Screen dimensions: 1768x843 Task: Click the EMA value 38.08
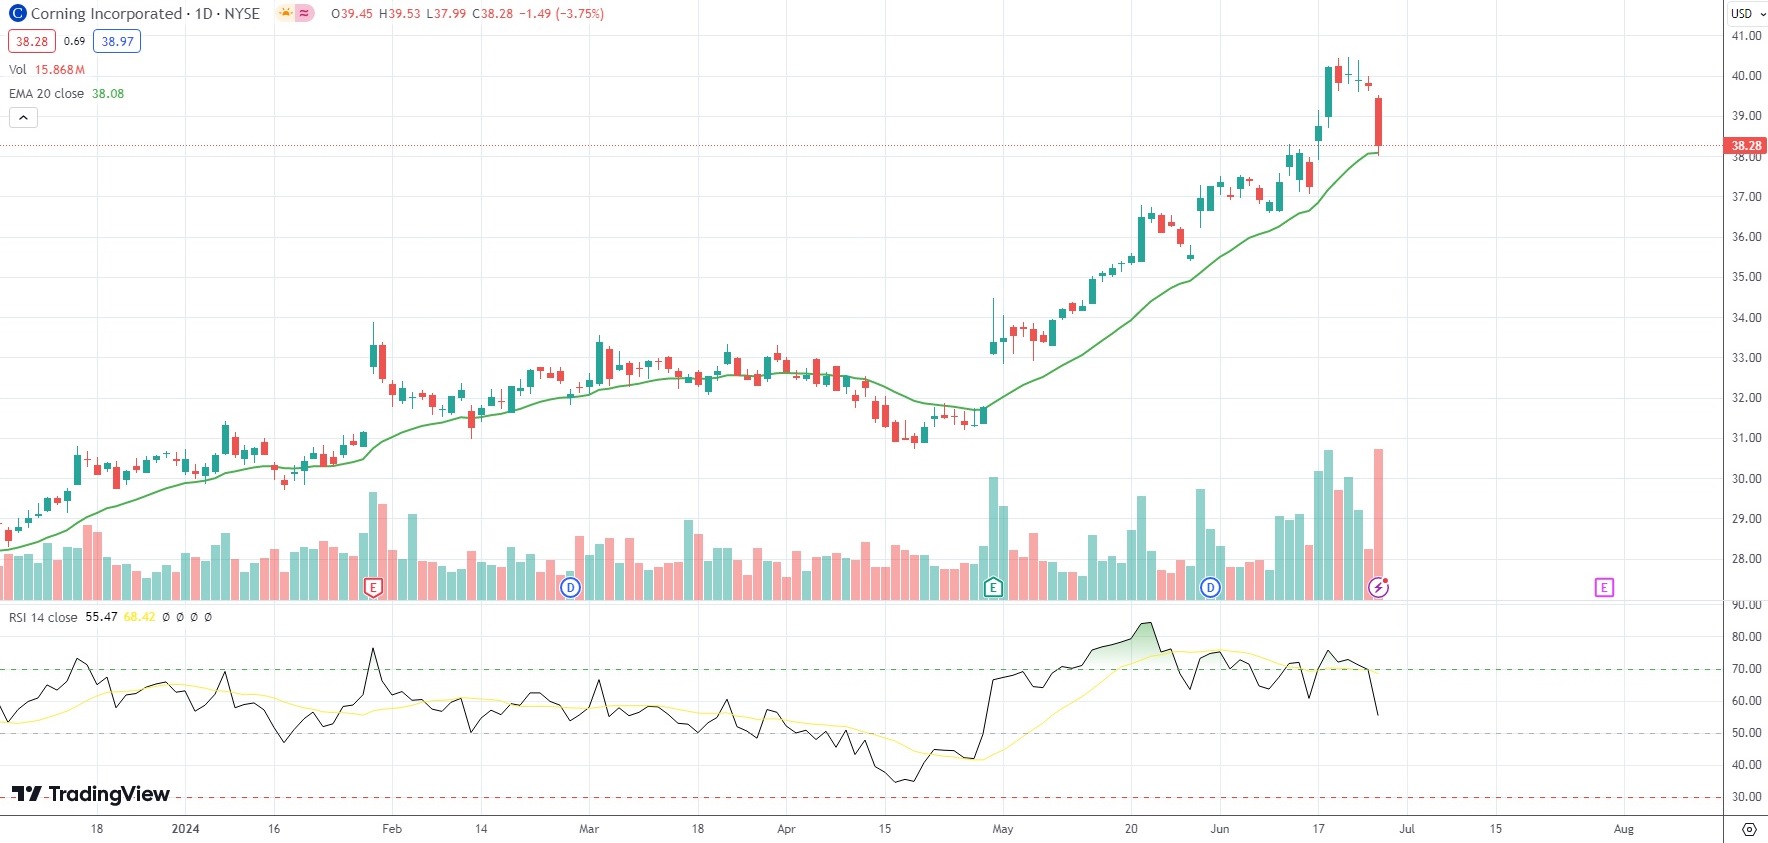[108, 94]
